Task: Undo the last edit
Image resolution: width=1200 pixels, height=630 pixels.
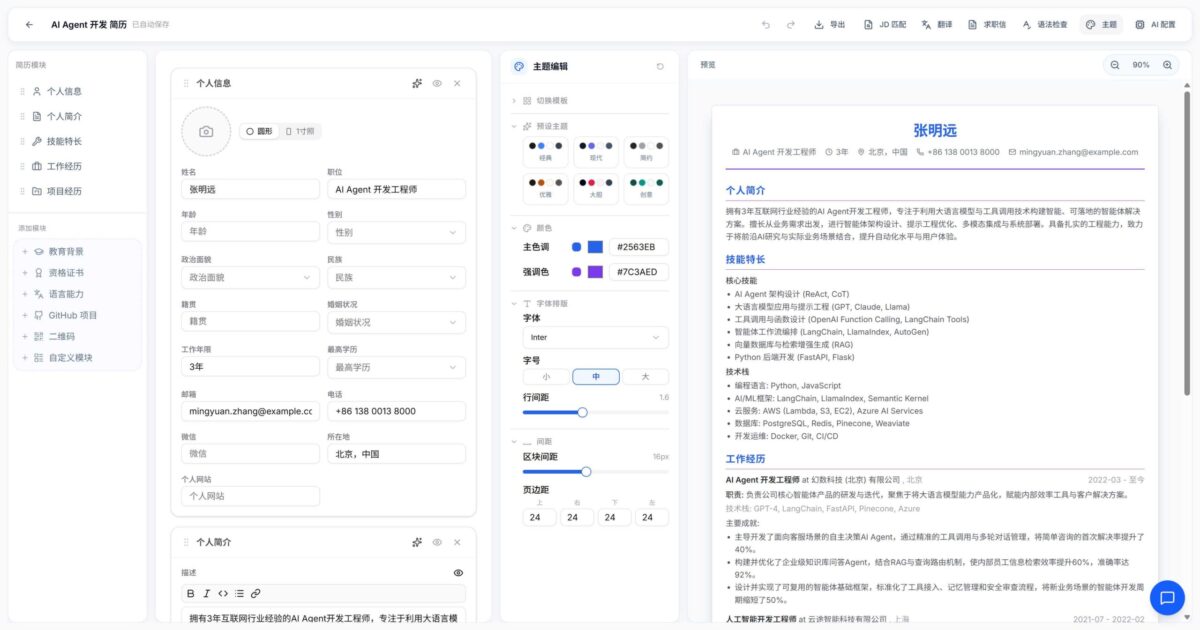Action: tap(766, 25)
